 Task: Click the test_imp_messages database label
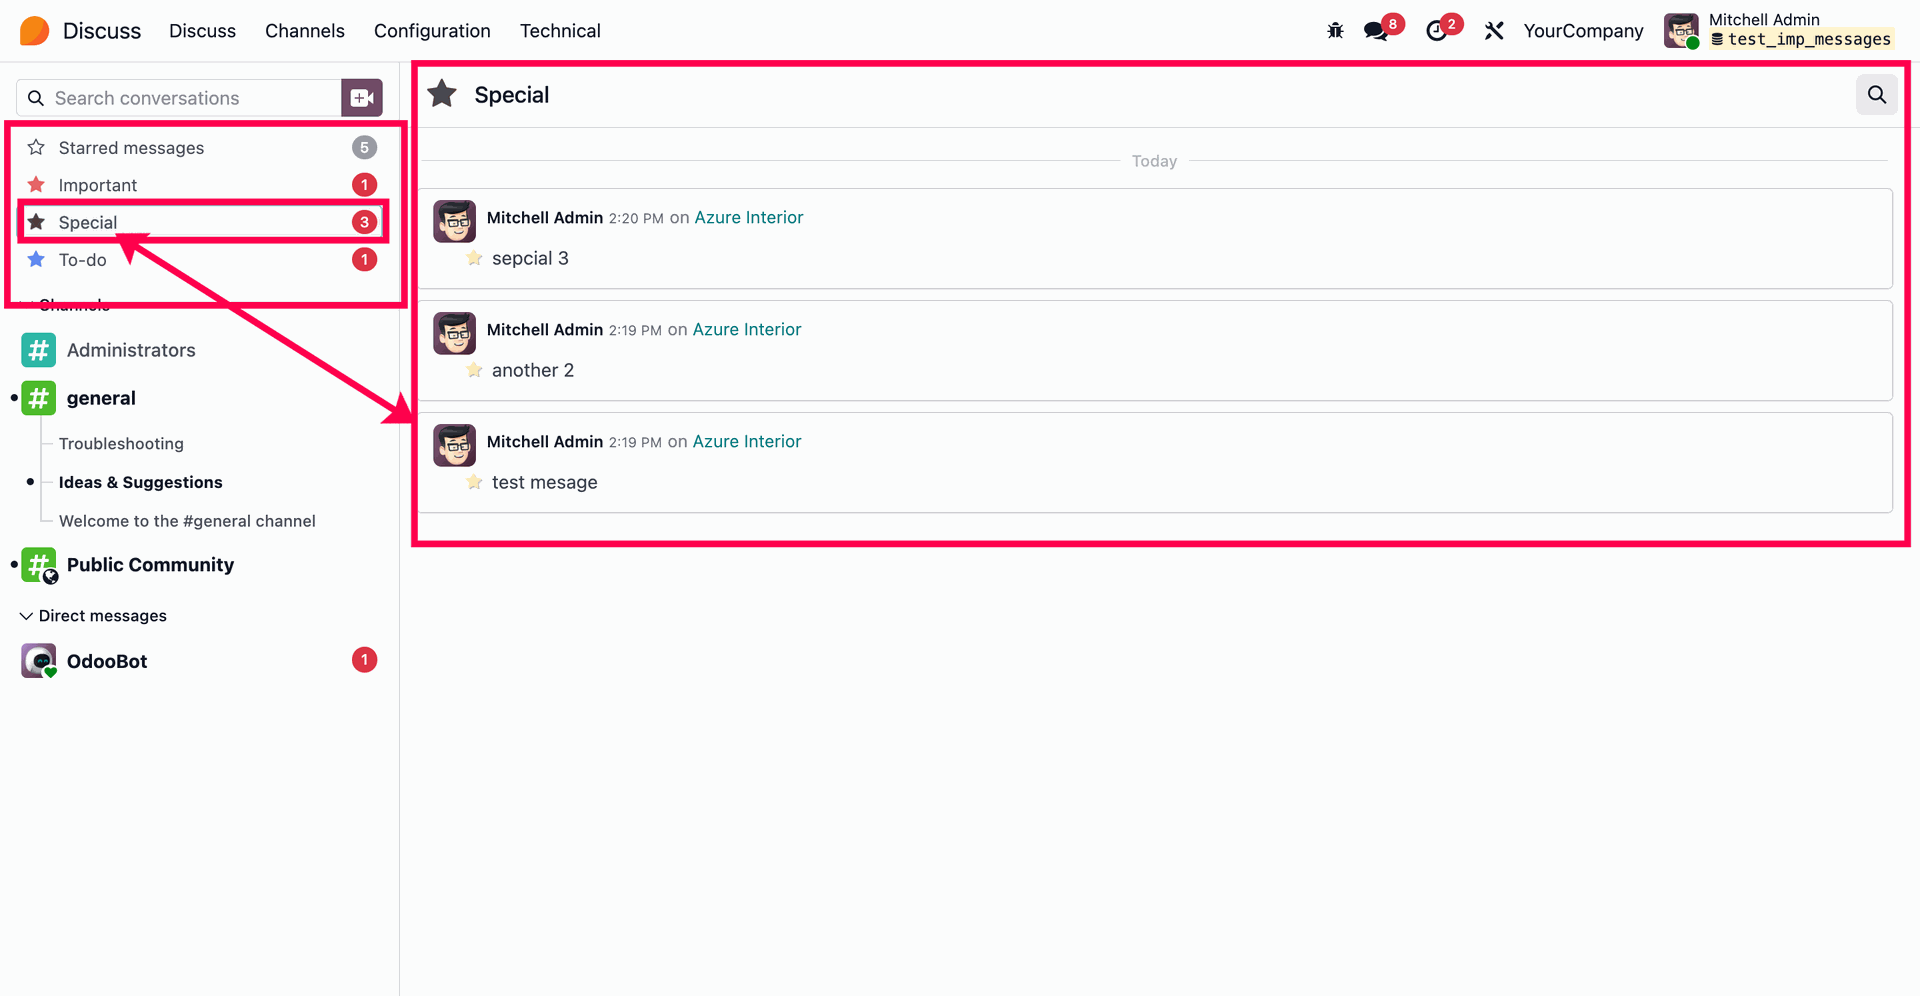tap(1801, 40)
